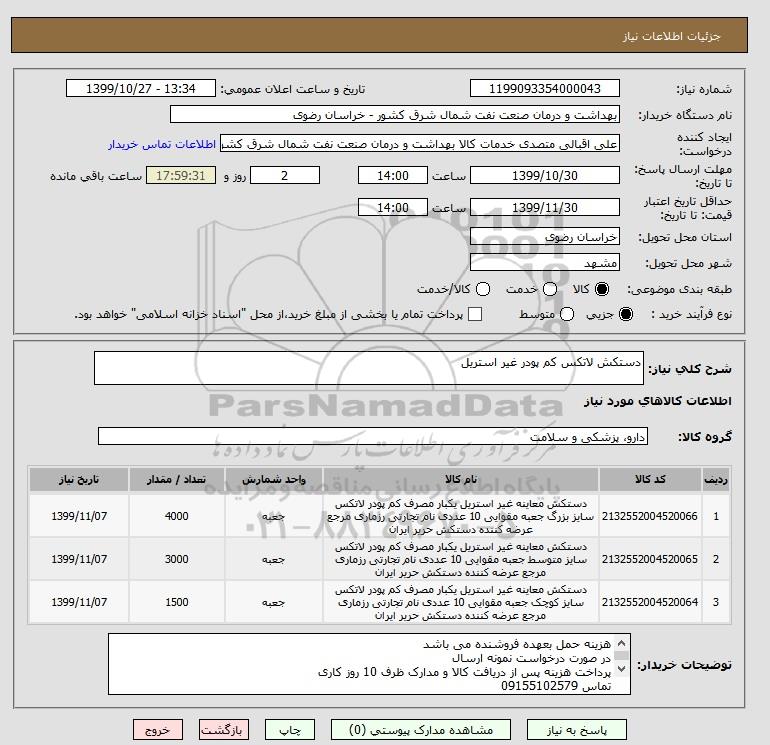This screenshot has height=745, width=770.
Task: Click the بازگشت back button
Action: tap(223, 730)
